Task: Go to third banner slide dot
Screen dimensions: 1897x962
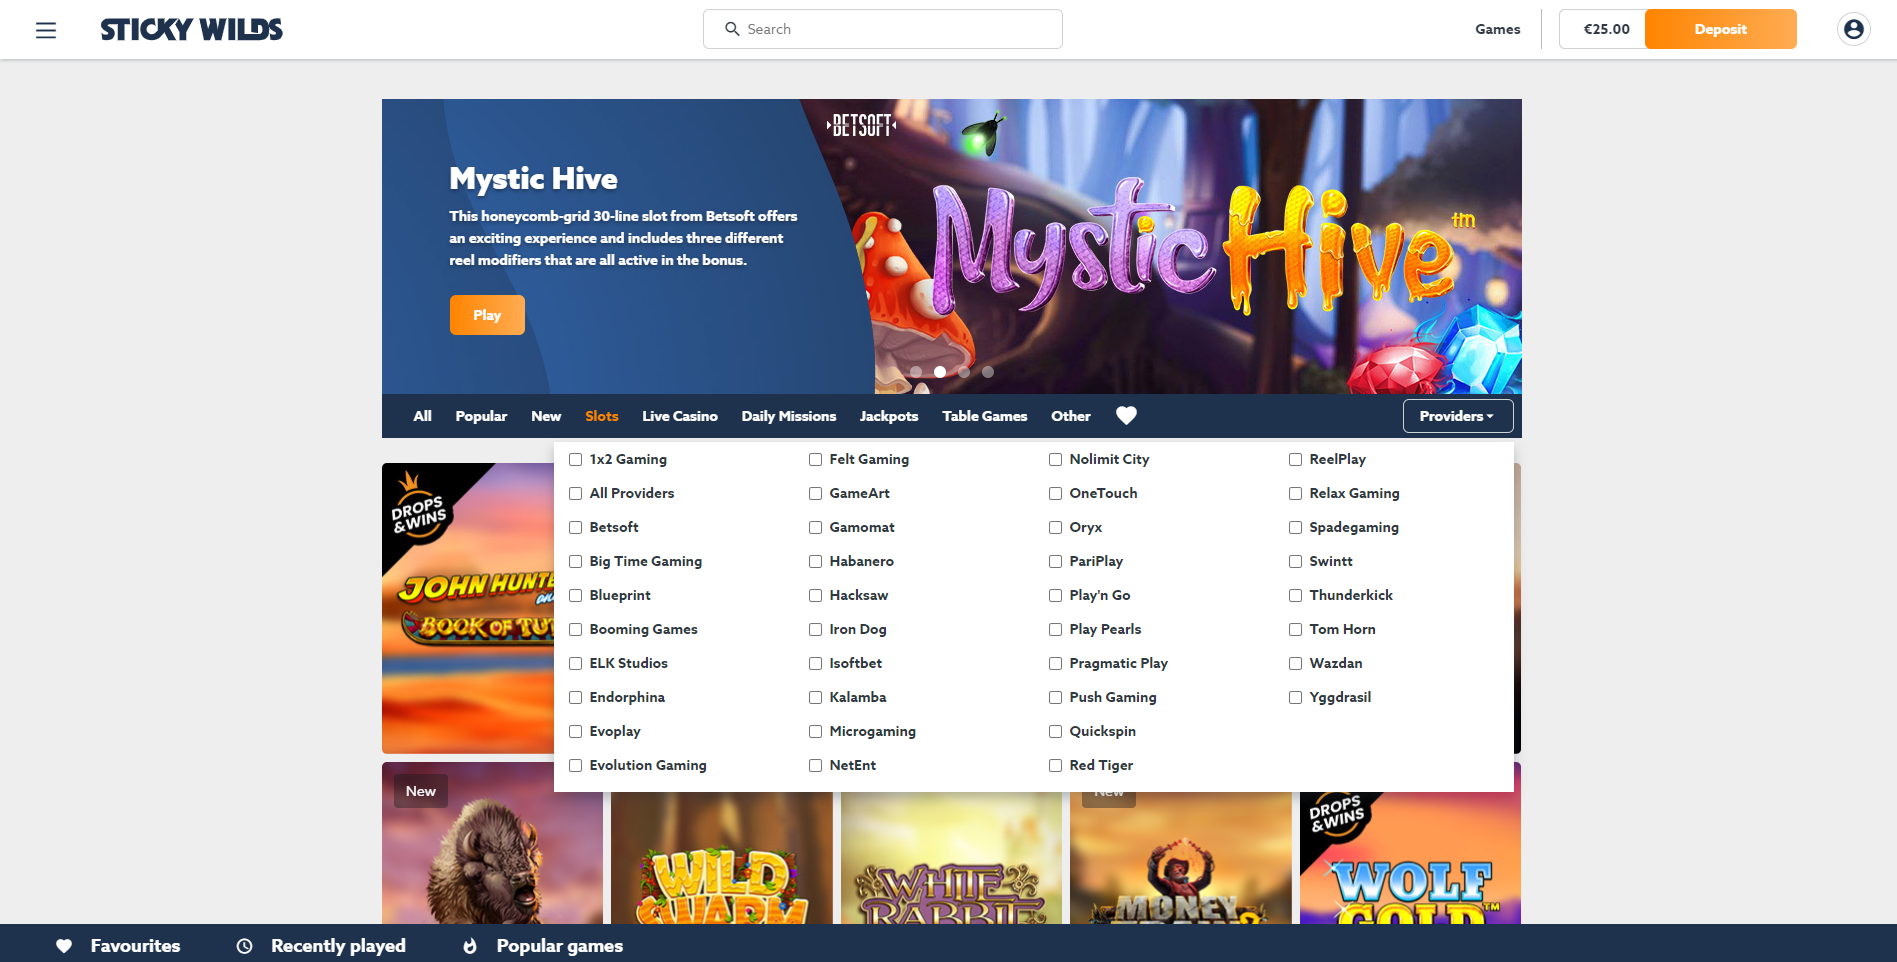Action: click(964, 372)
